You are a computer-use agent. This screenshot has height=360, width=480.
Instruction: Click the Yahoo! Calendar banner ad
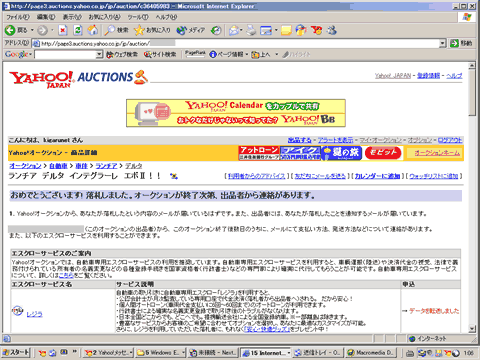coord(236,113)
